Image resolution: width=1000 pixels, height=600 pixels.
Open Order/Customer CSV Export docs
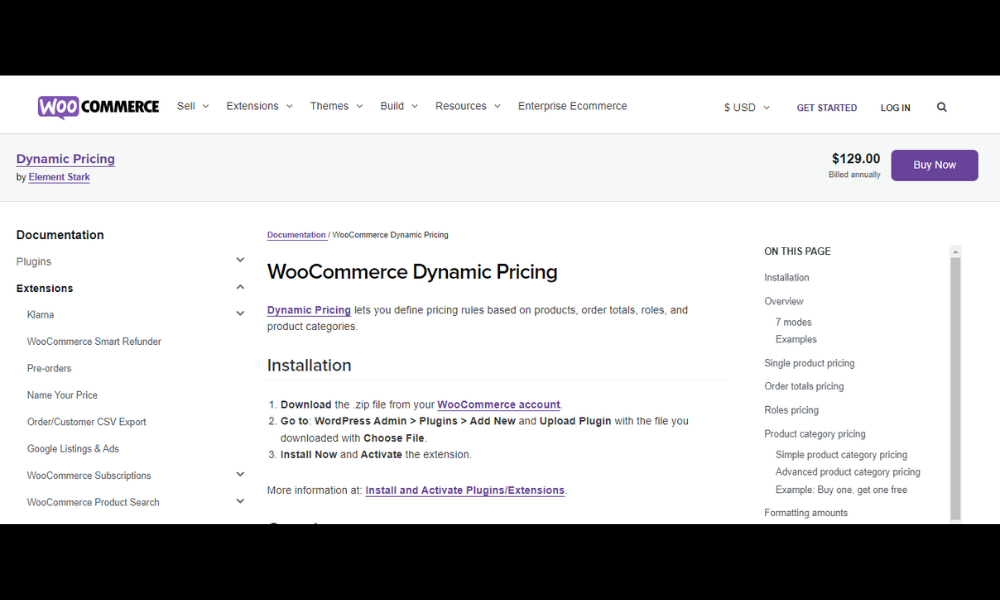tap(86, 422)
